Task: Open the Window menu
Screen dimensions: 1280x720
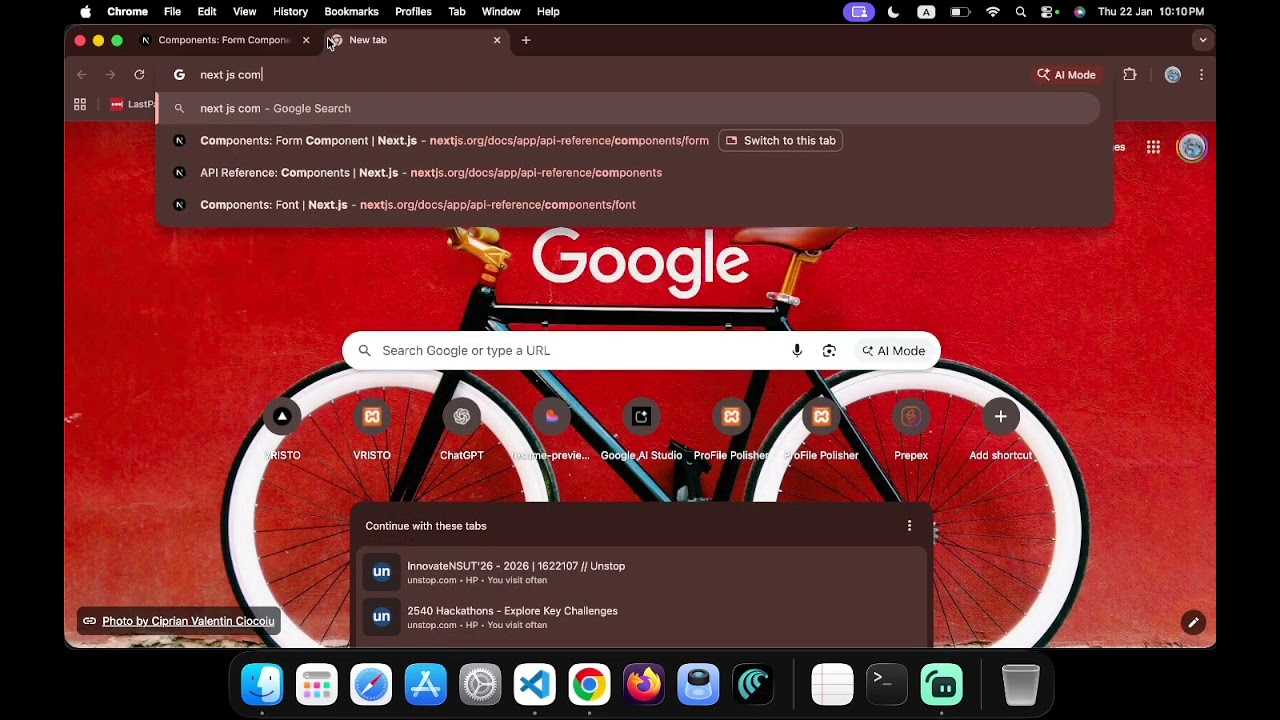Action: click(501, 12)
